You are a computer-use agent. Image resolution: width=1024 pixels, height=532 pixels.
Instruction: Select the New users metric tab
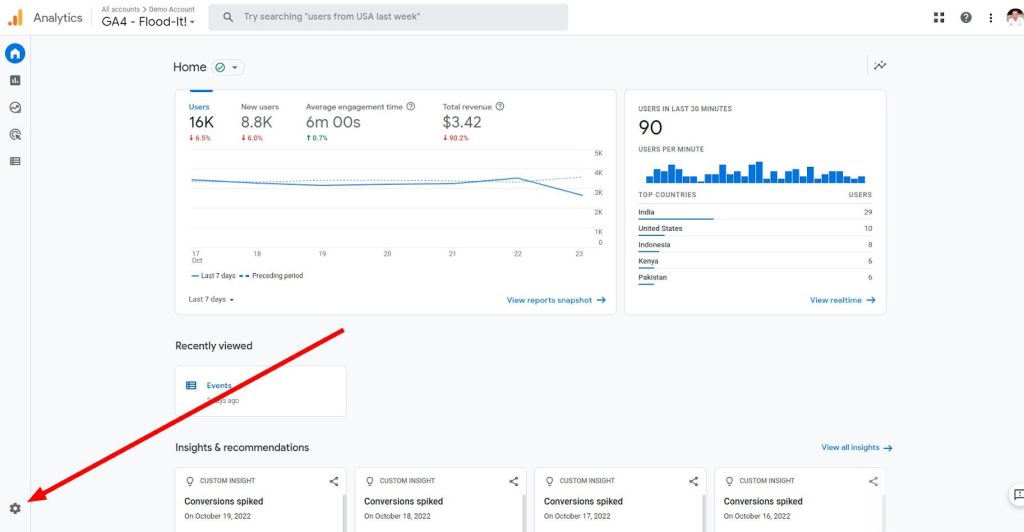click(259, 121)
